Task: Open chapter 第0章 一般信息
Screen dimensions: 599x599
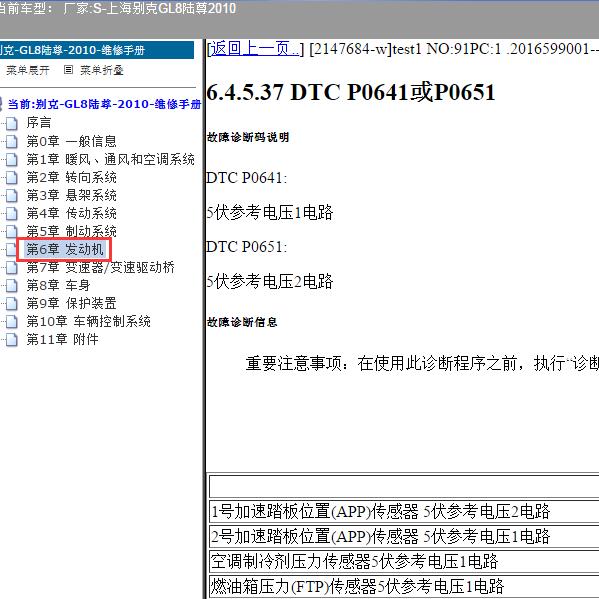Action: click(71, 141)
